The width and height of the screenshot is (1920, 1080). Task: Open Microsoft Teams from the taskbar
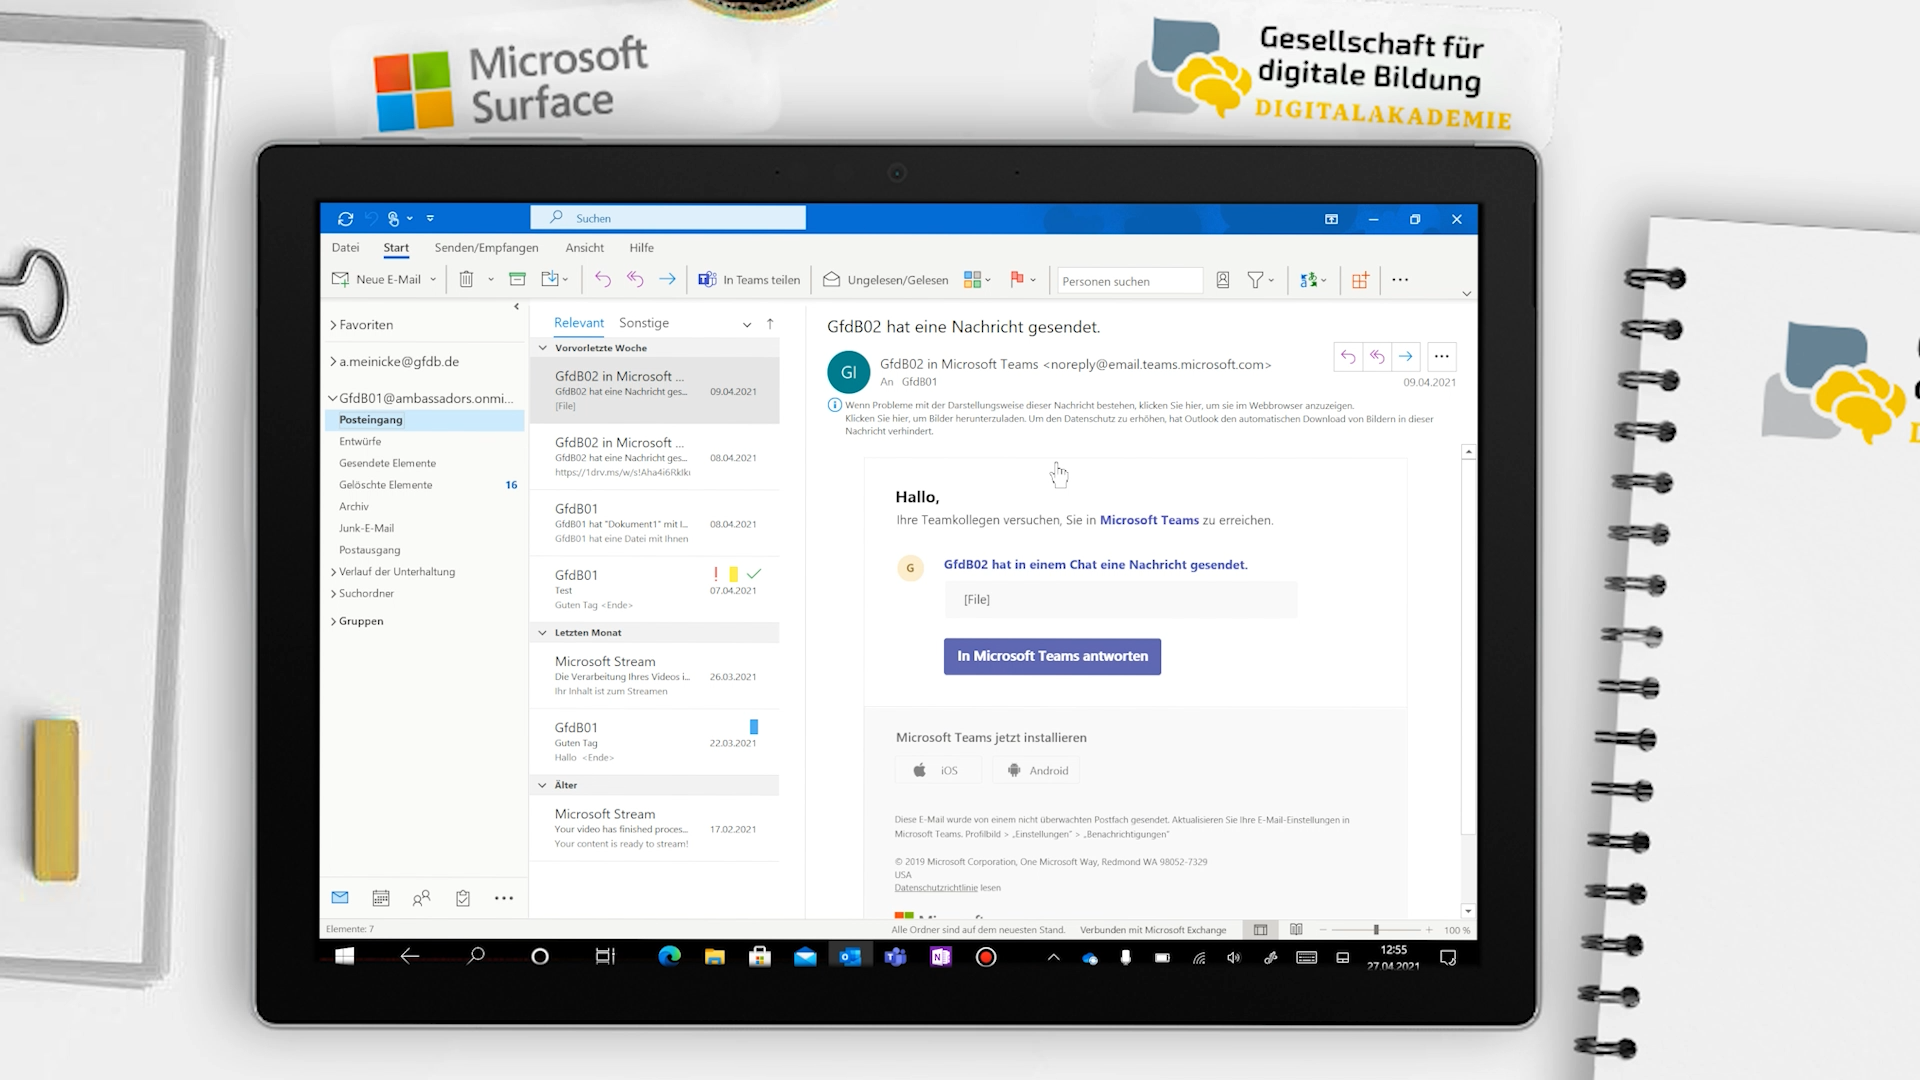coord(895,957)
